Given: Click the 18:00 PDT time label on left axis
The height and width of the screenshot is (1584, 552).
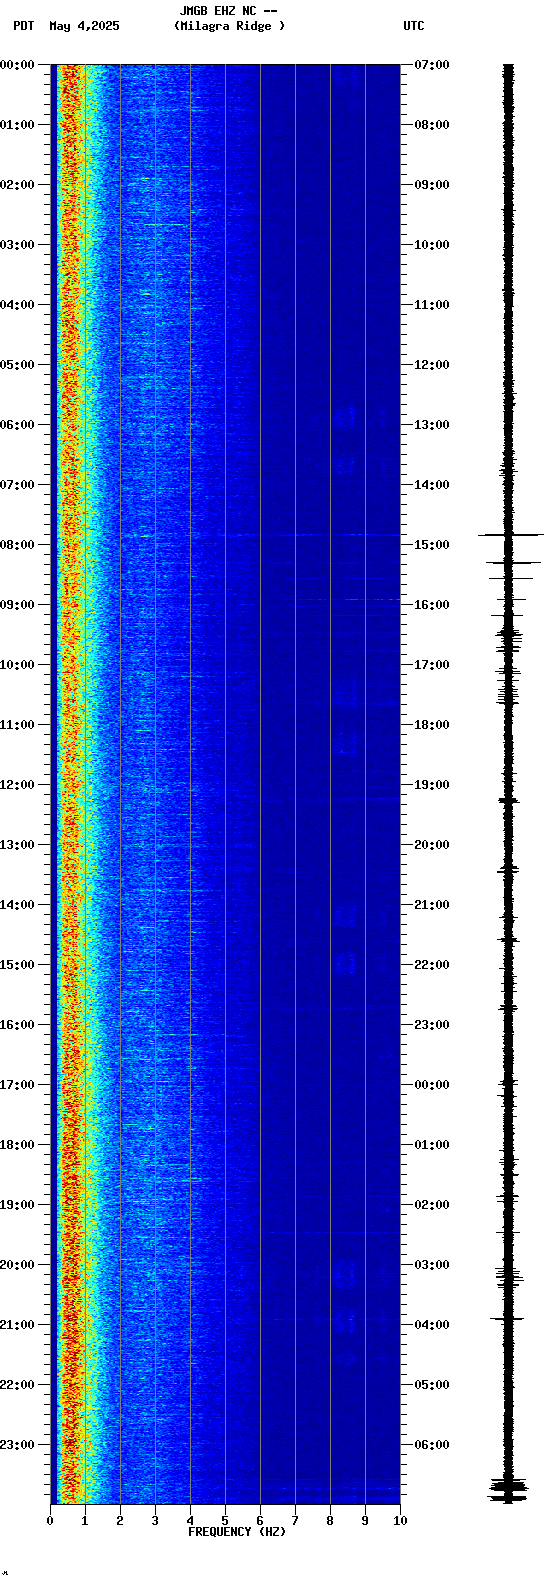Looking at the screenshot, I should point(17,1145).
